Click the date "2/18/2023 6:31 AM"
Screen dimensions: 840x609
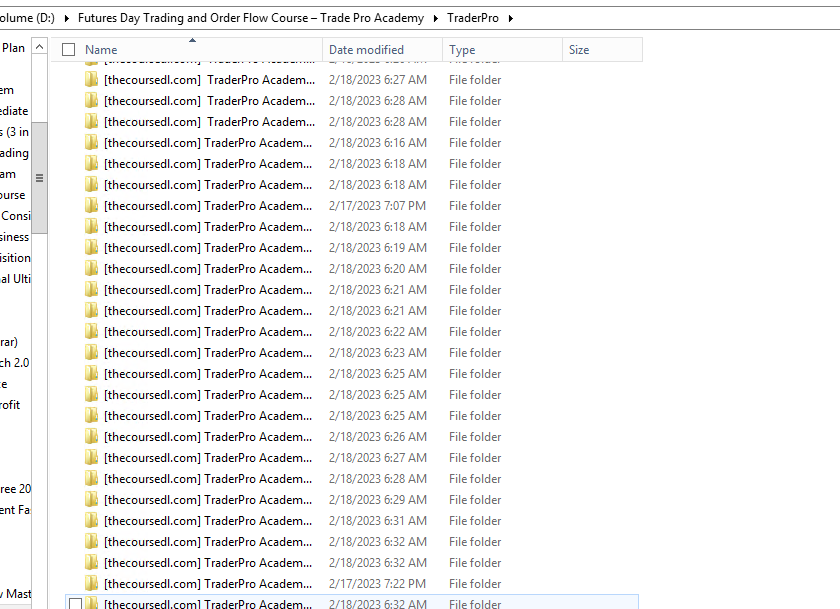point(378,520)
